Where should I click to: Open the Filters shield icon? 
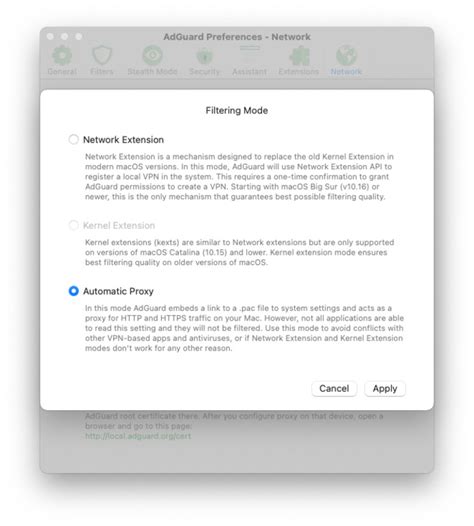click(x=102, y=55)
